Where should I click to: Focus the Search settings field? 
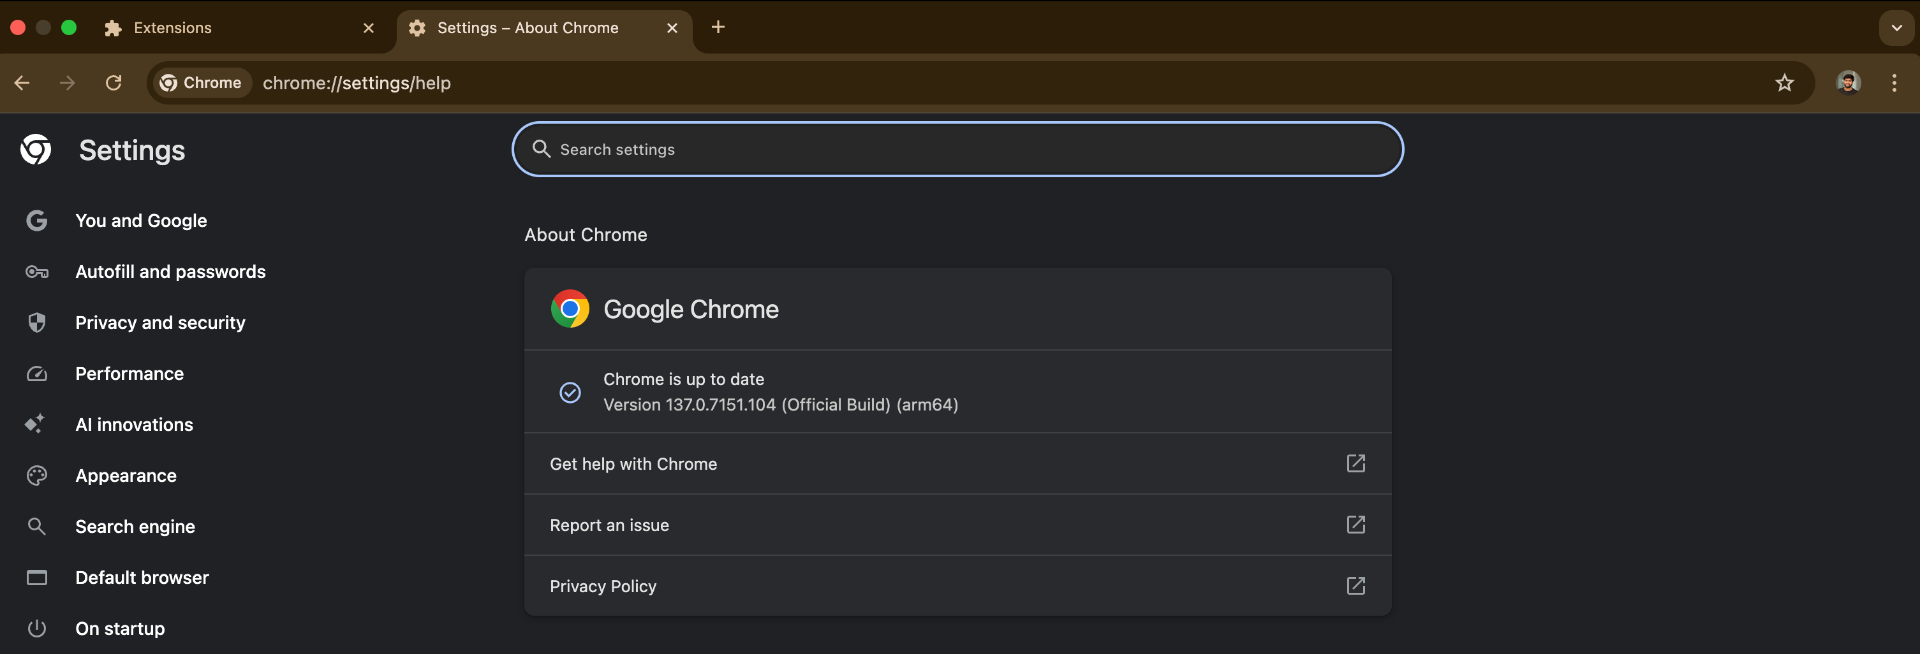click(958, 149)
